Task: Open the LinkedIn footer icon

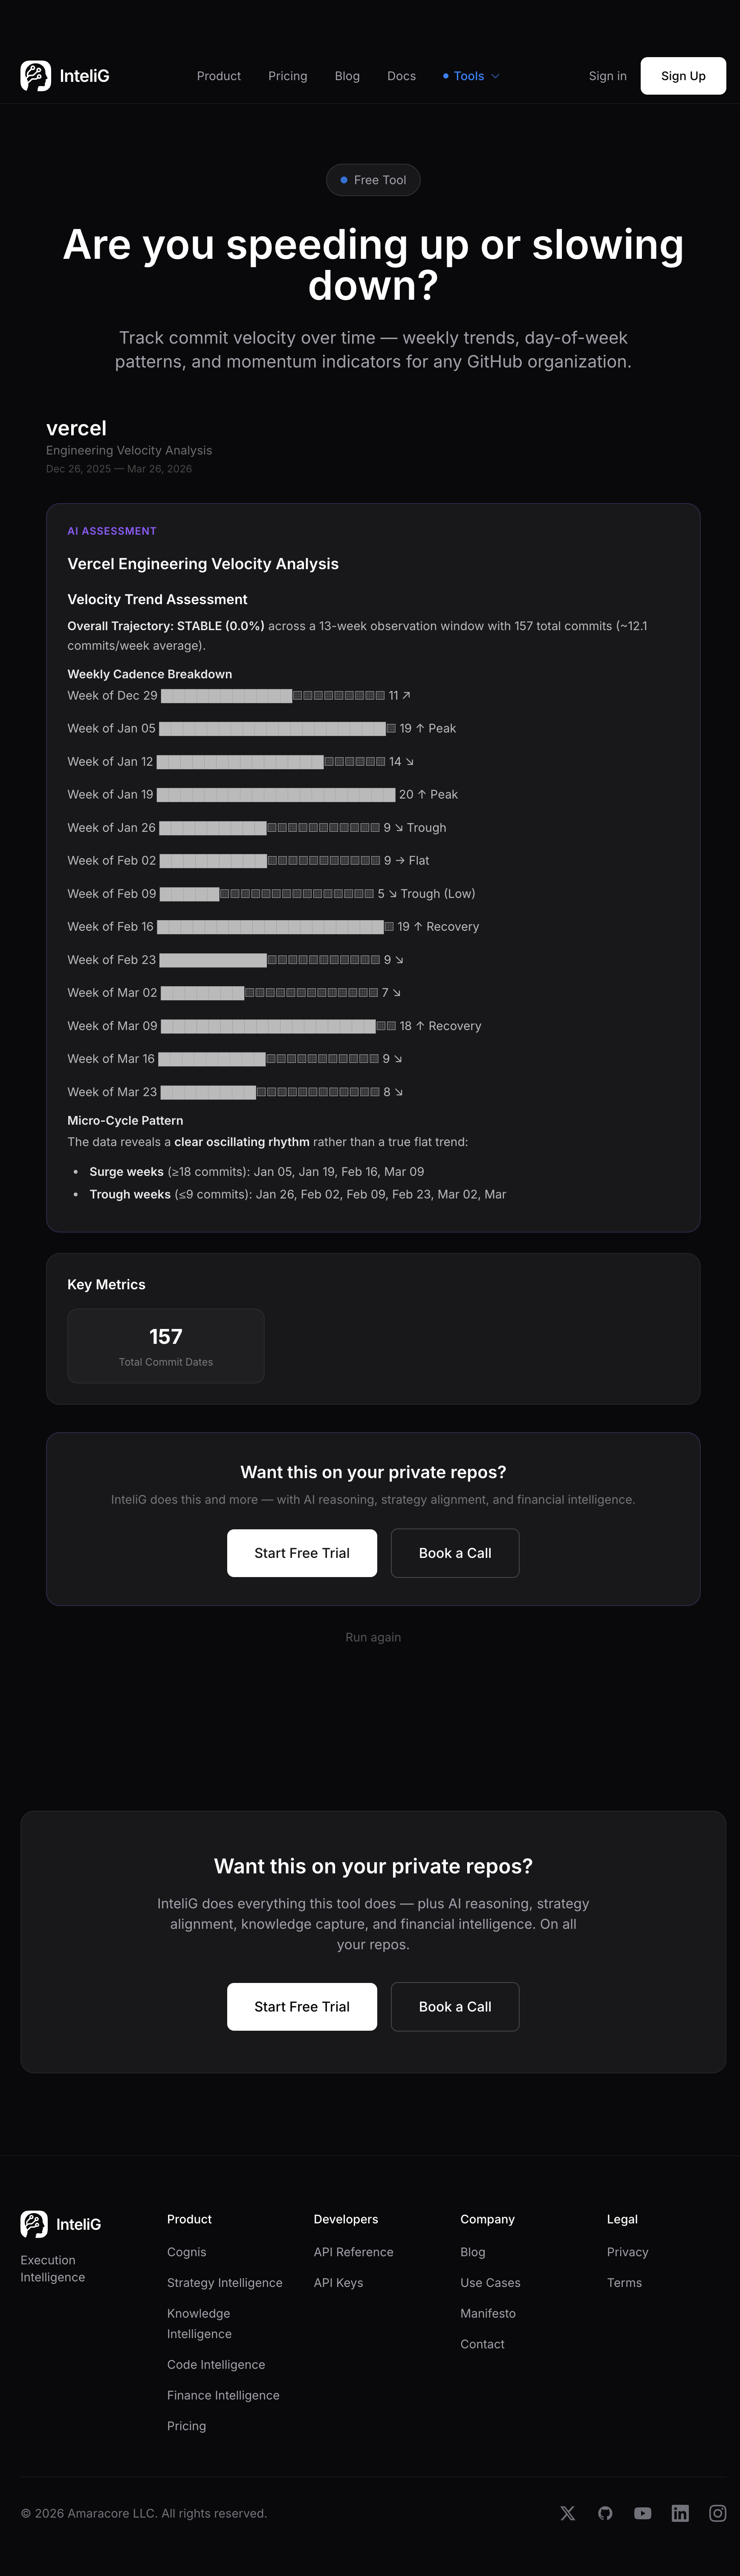Action: click(x=680, y=2513)
